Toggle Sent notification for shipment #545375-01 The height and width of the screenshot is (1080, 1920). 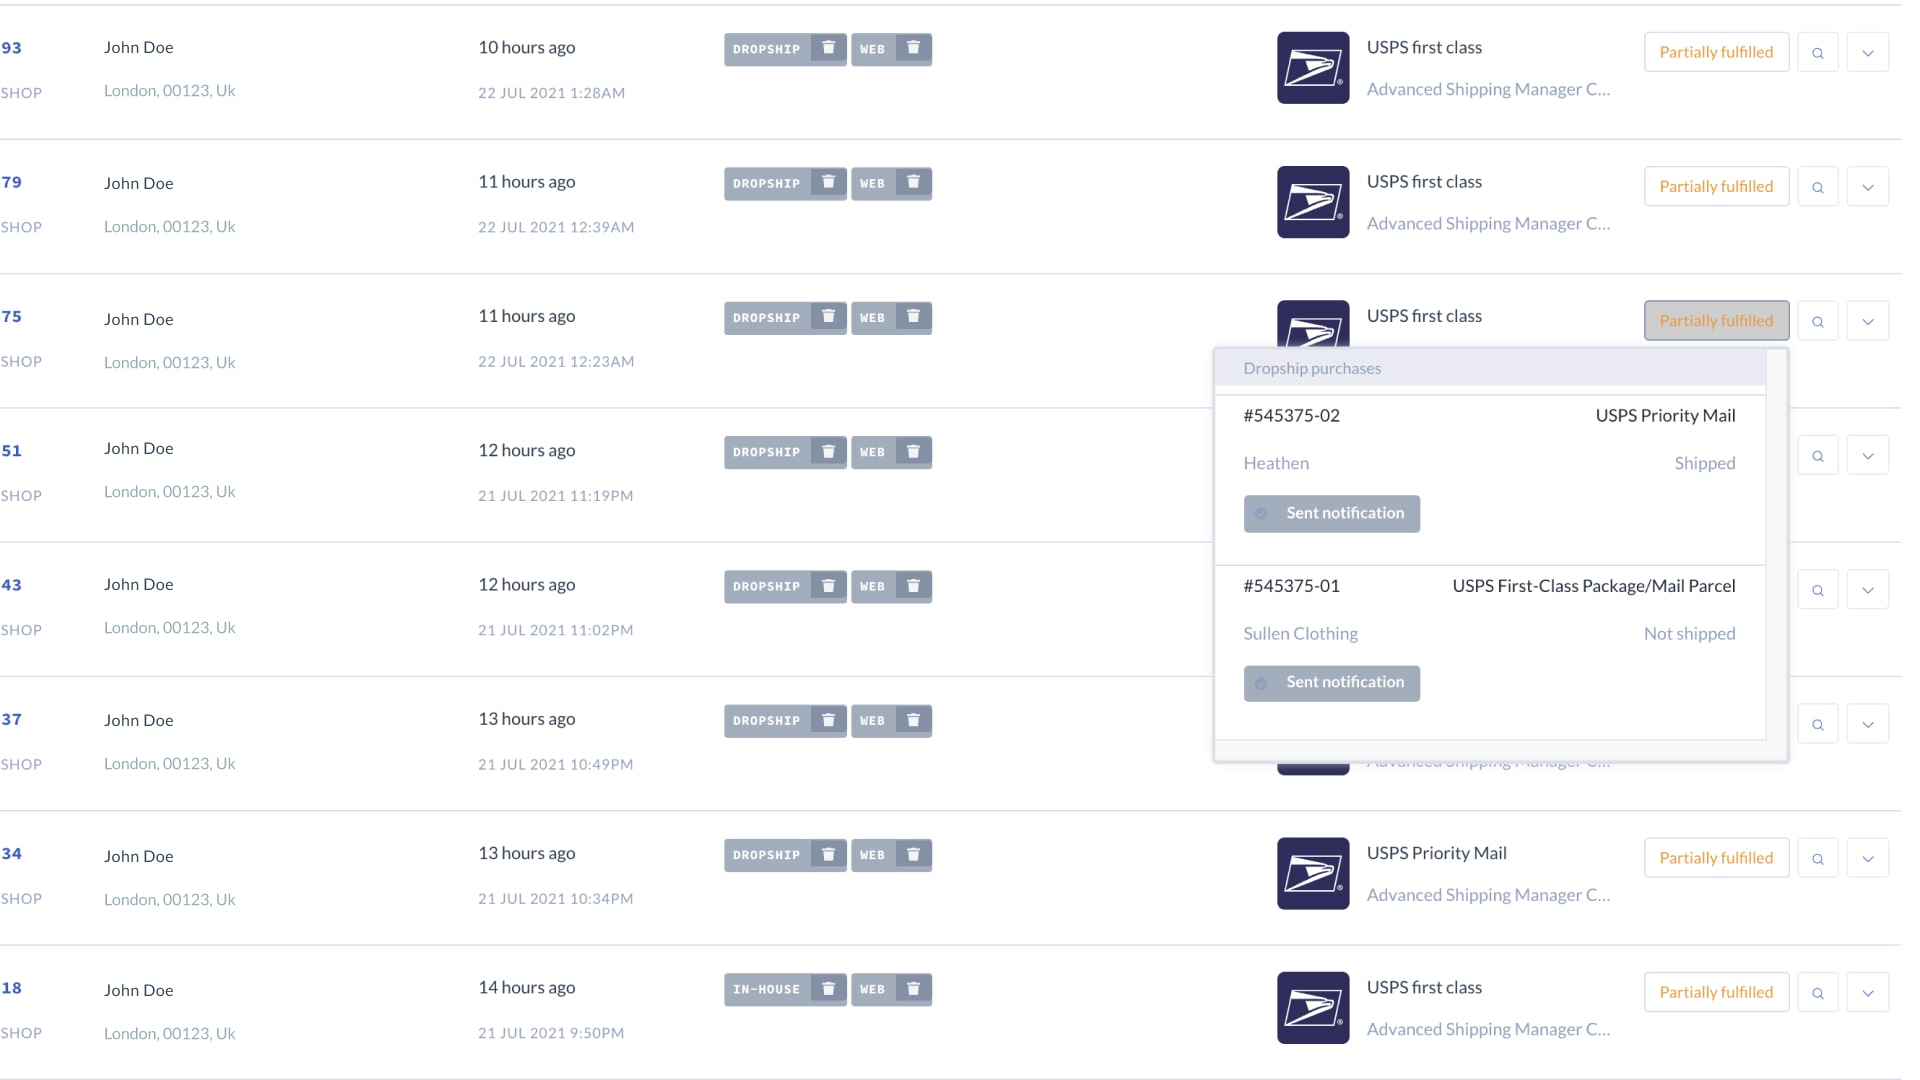click(x=1332, y=682)
